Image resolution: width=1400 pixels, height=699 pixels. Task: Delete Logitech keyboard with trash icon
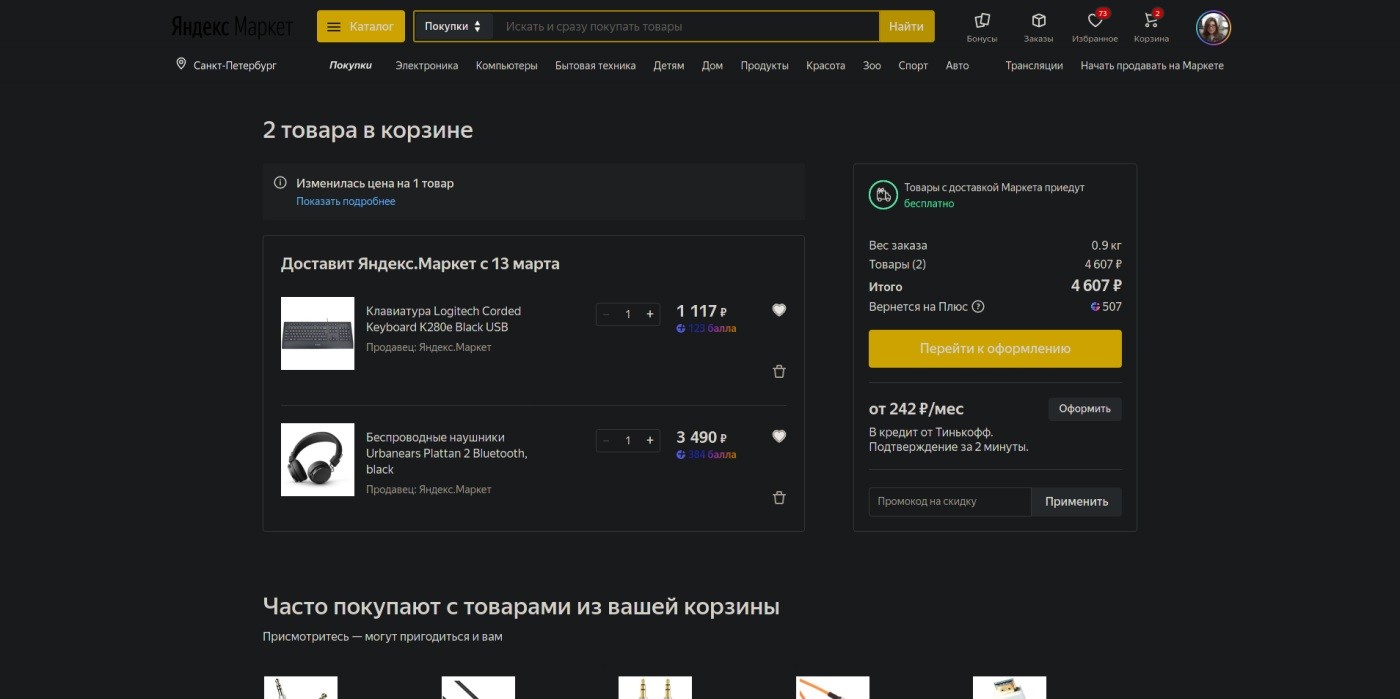[x=779, y=371]
